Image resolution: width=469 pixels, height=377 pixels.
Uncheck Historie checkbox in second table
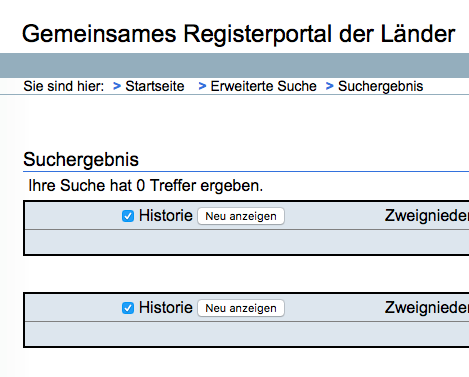tap(128, 308)
